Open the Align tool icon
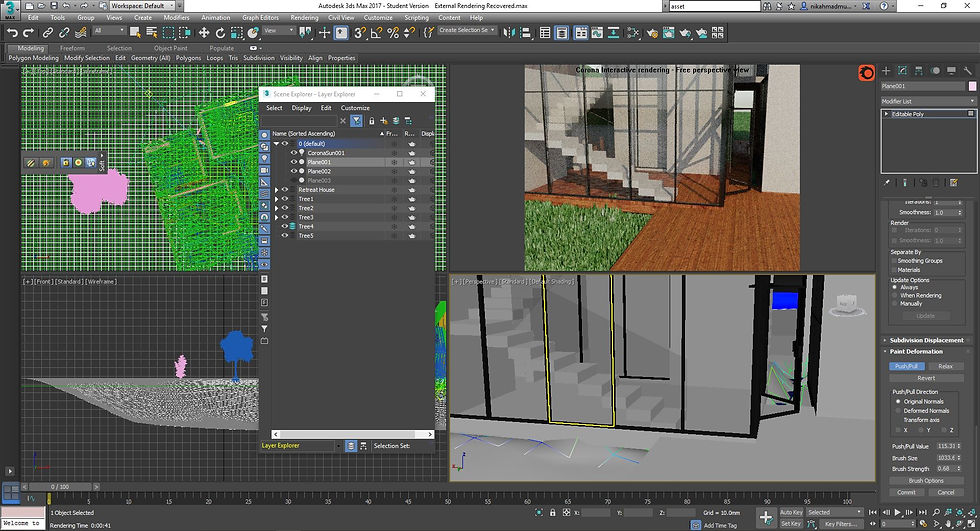The width and height of the screenshot is (980, 531). [x=526, y=32]
